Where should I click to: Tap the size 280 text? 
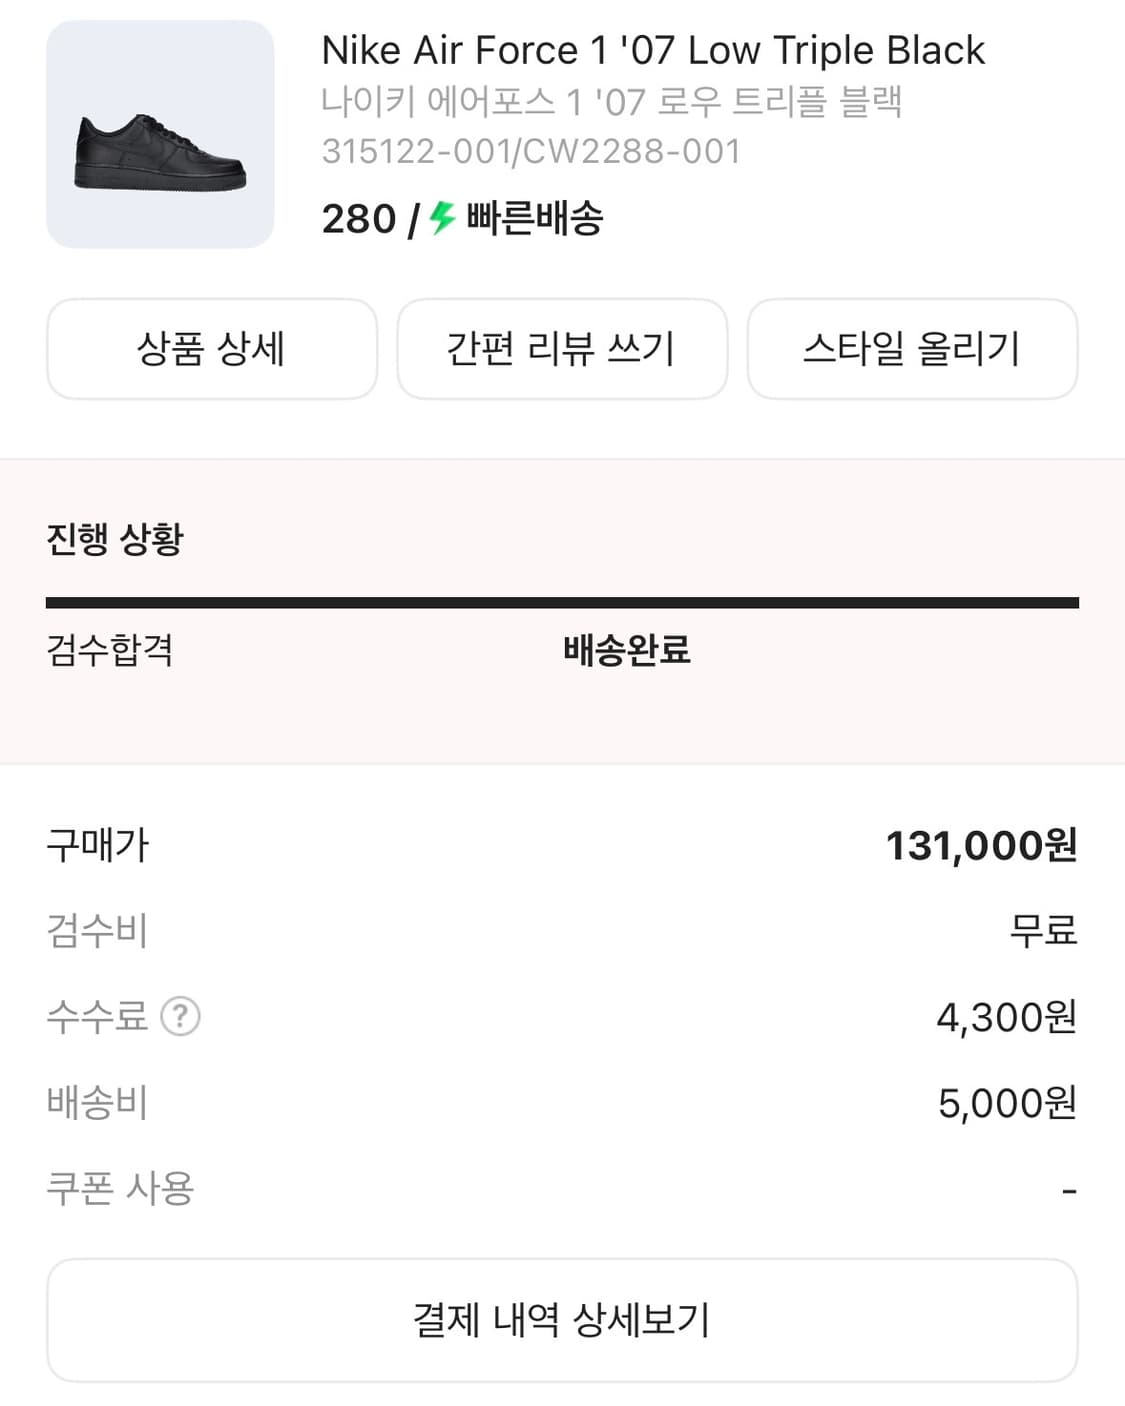tap(359, 219)
